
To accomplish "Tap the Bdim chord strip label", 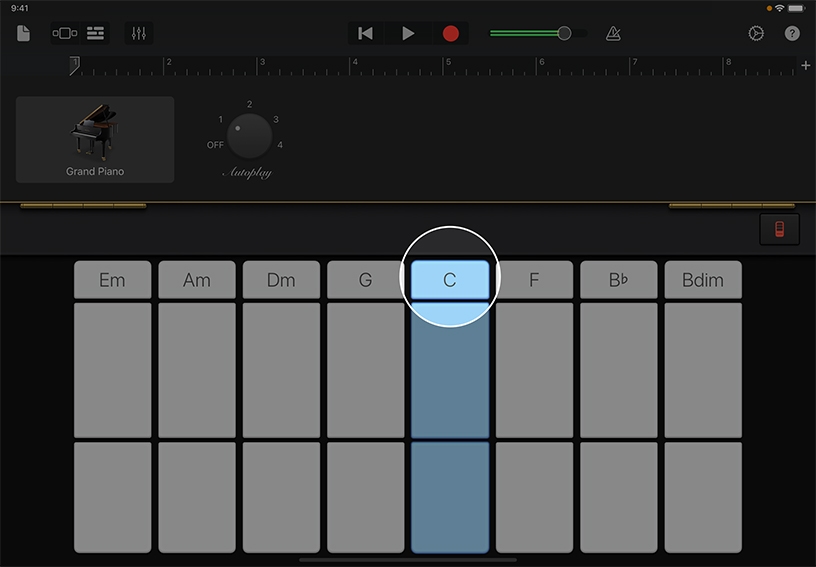I will [x=702, y=280].
